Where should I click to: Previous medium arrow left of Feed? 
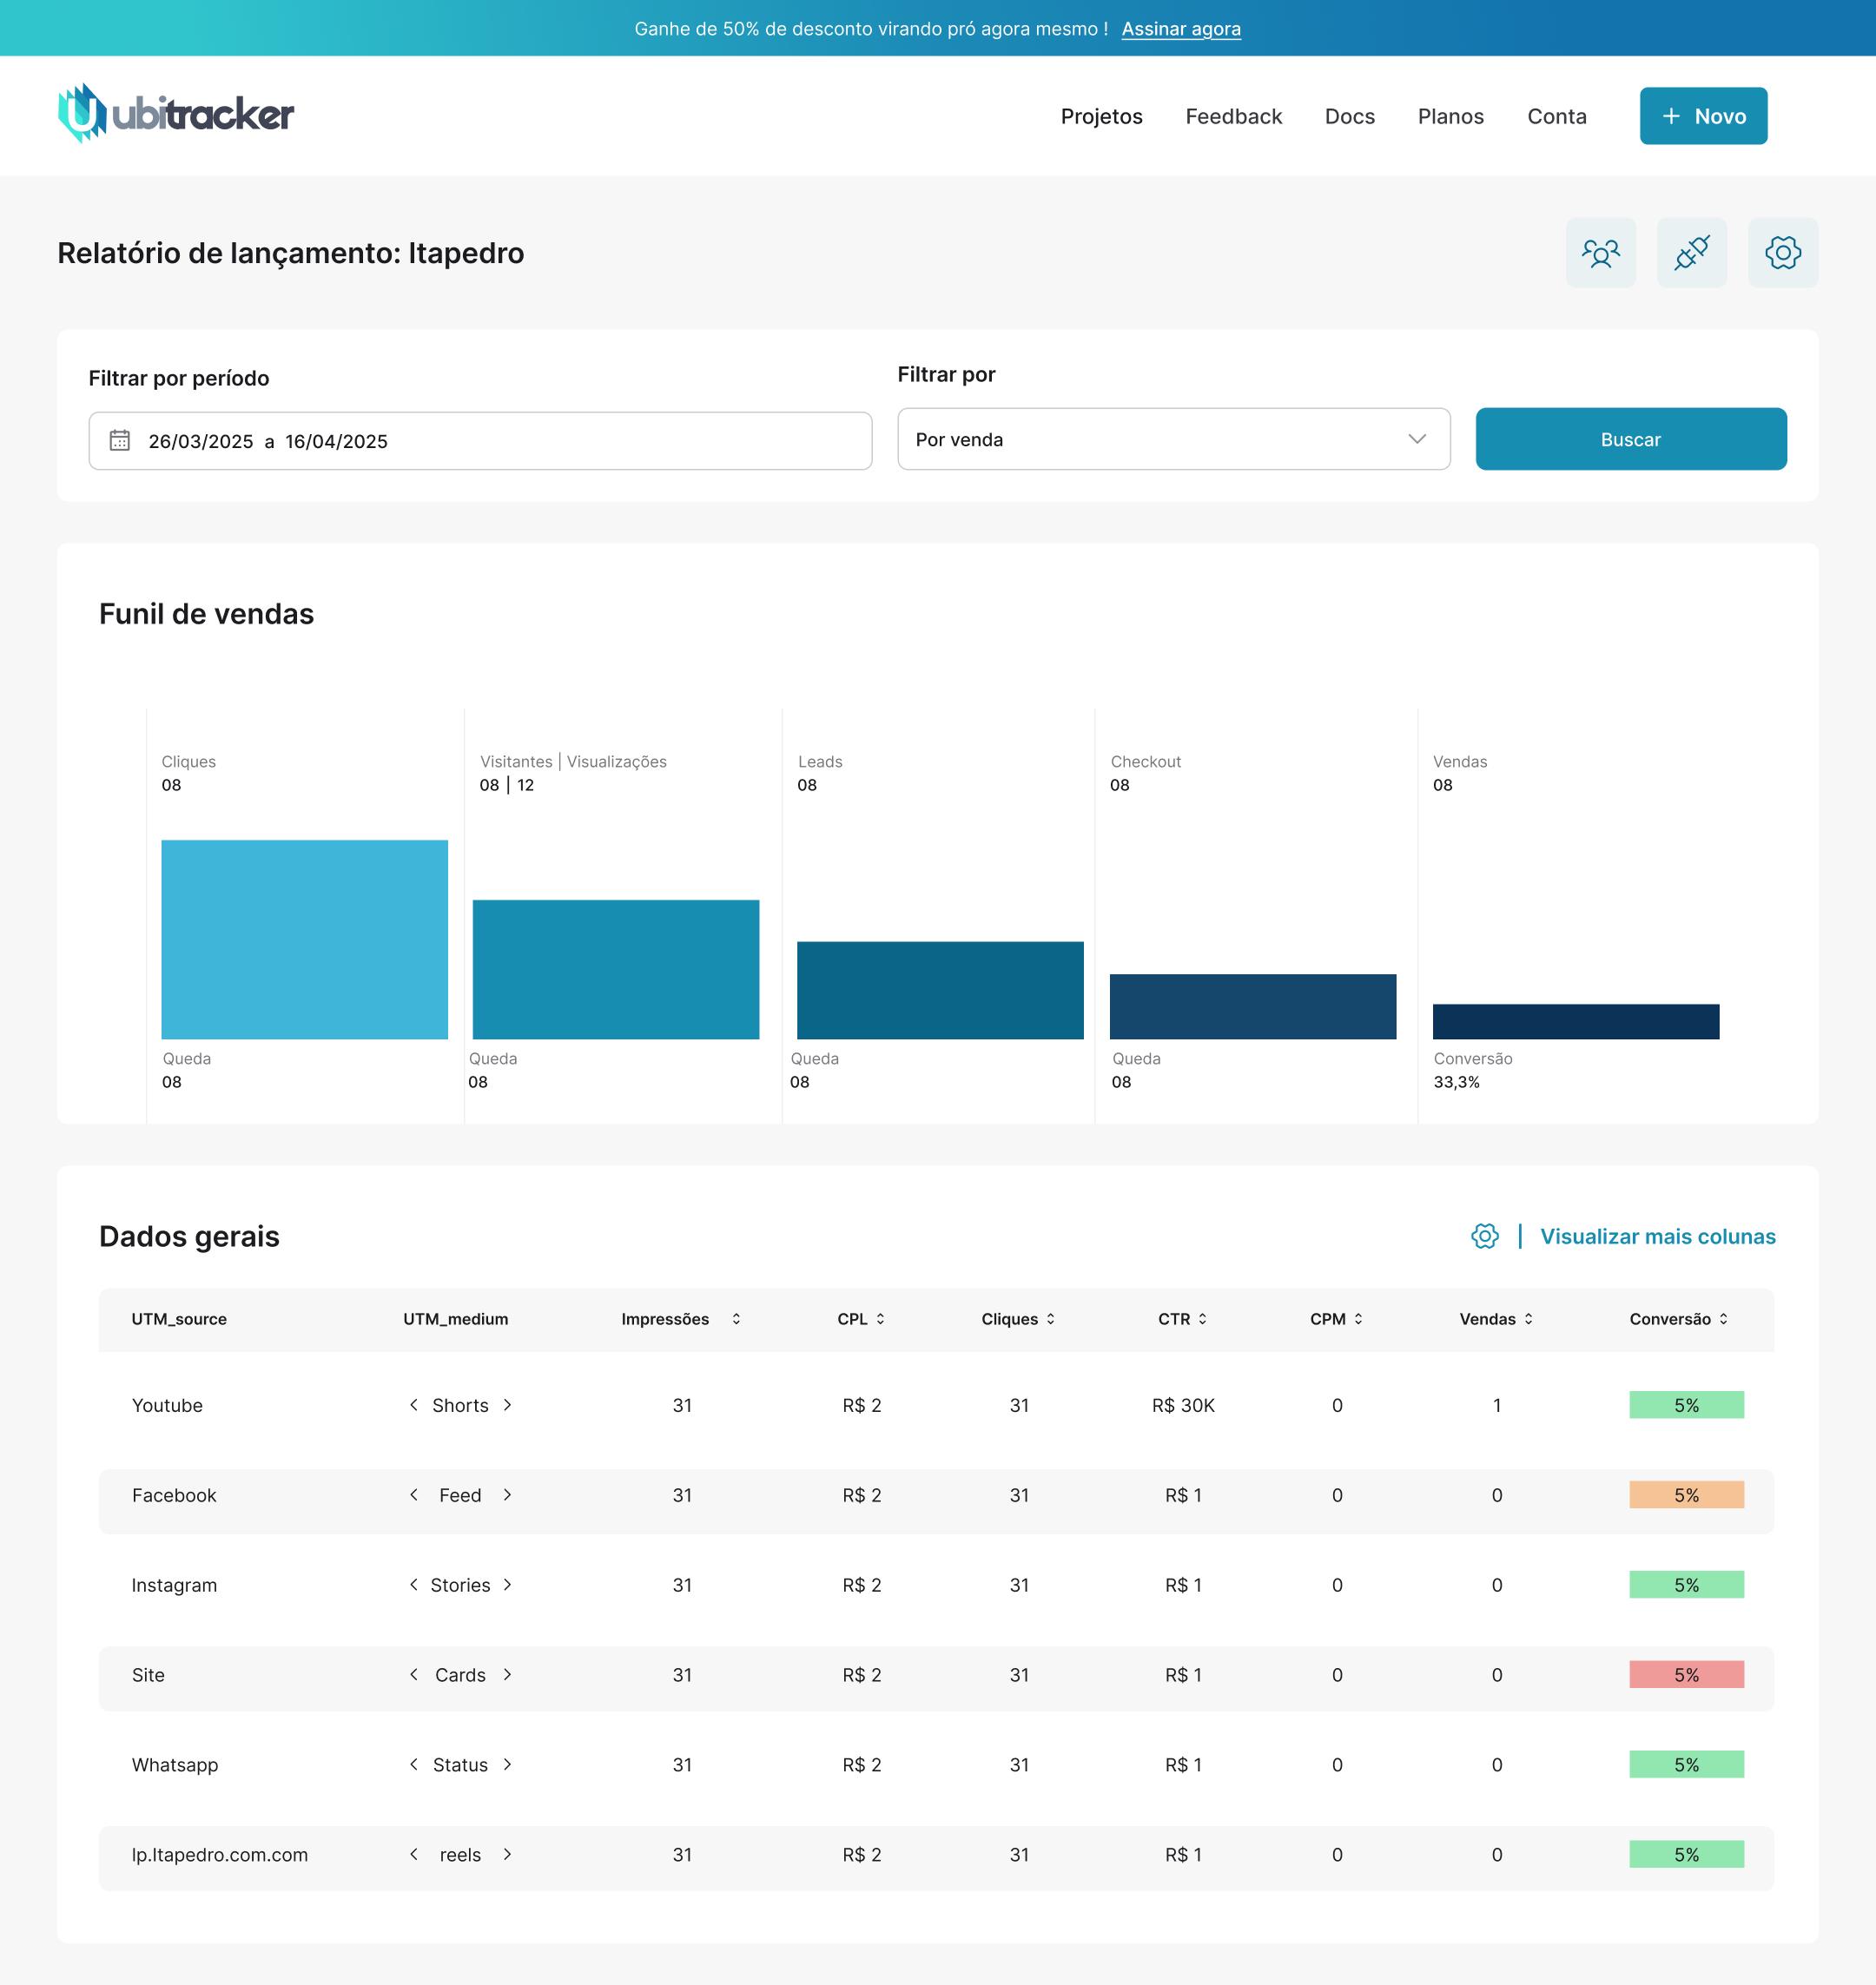click(413, 1495)
